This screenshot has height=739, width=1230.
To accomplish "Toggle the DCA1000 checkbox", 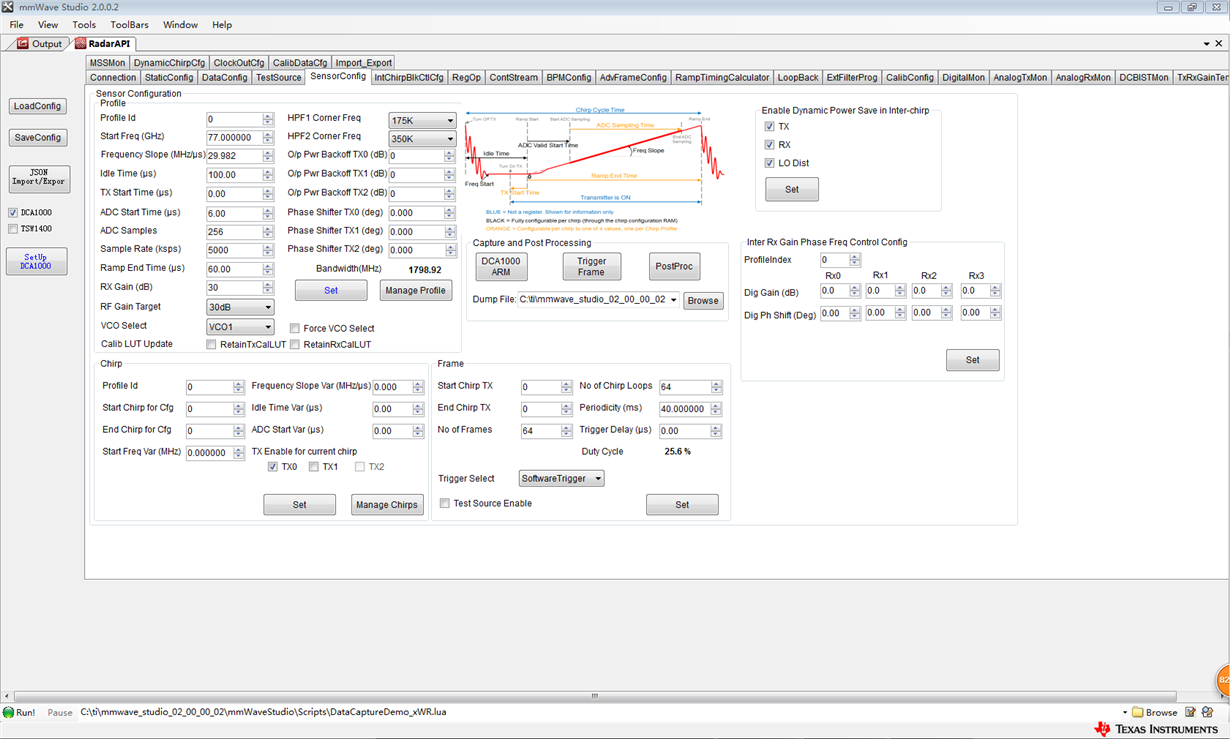I will coord(13,212).
